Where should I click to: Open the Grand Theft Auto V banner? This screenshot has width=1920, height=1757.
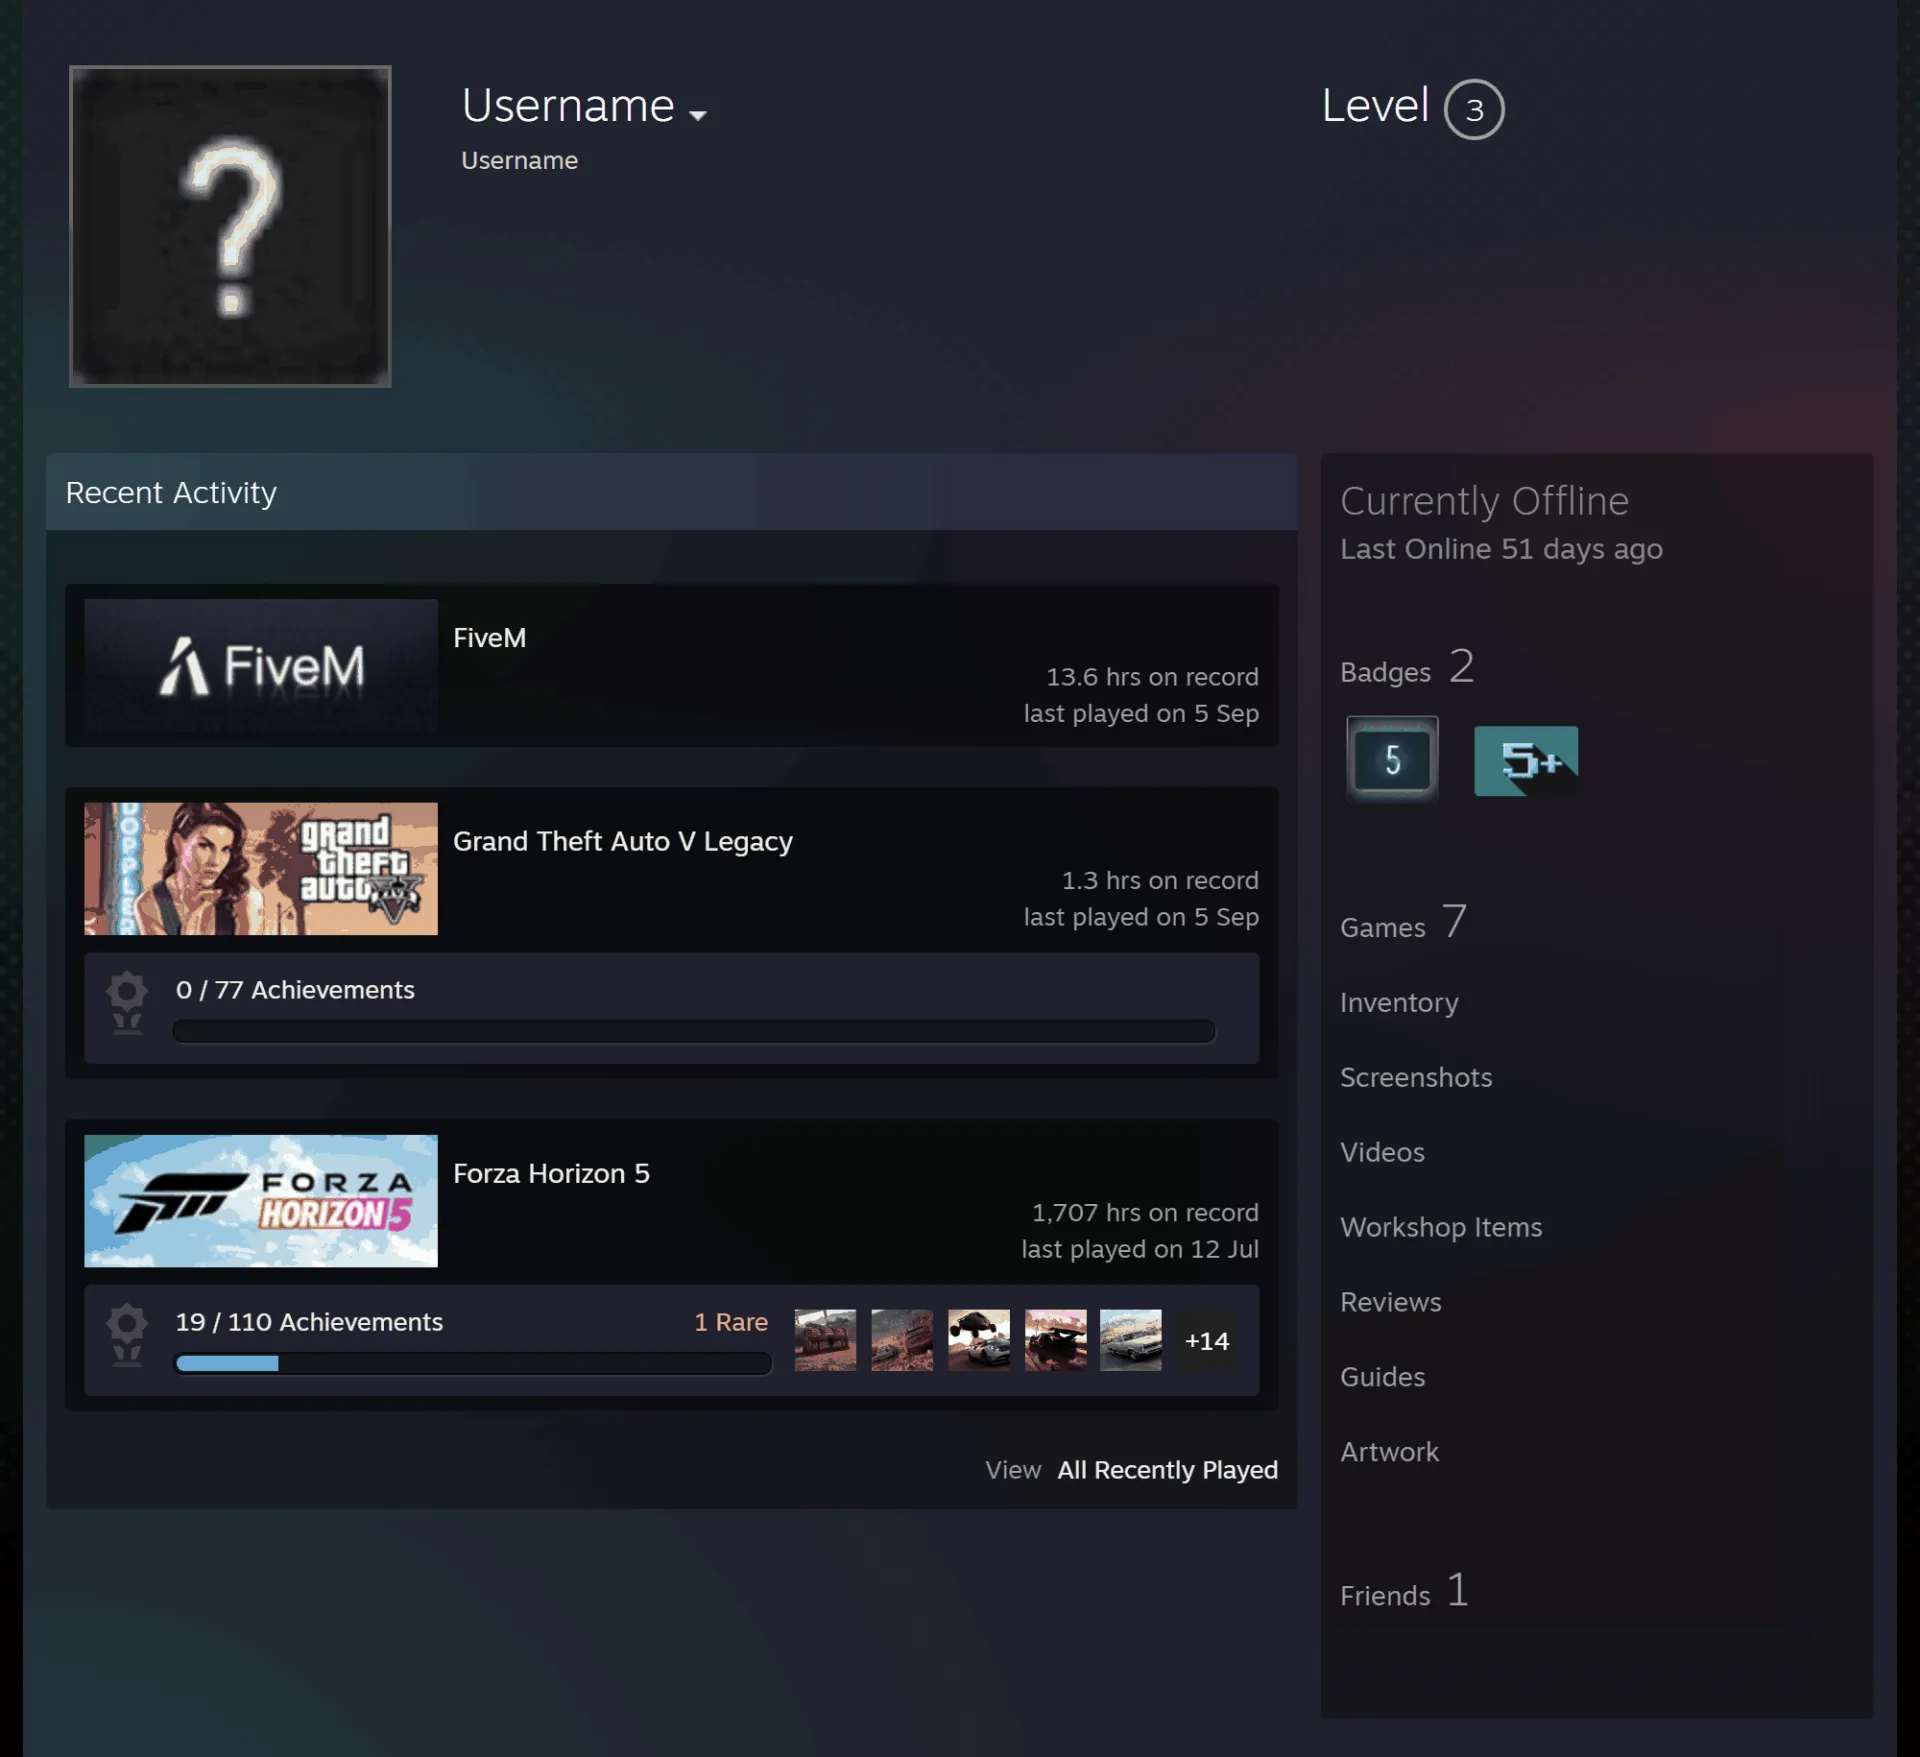click(261, 868)
